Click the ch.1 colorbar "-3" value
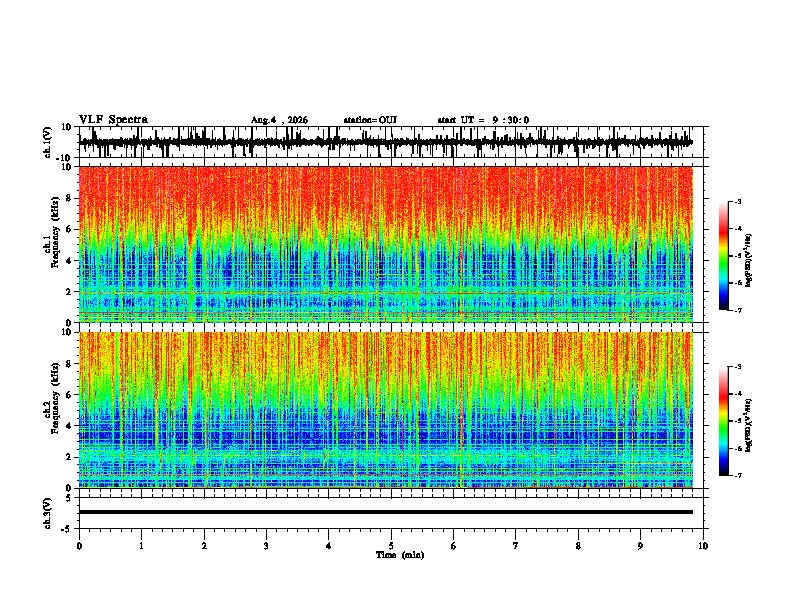 737,201
